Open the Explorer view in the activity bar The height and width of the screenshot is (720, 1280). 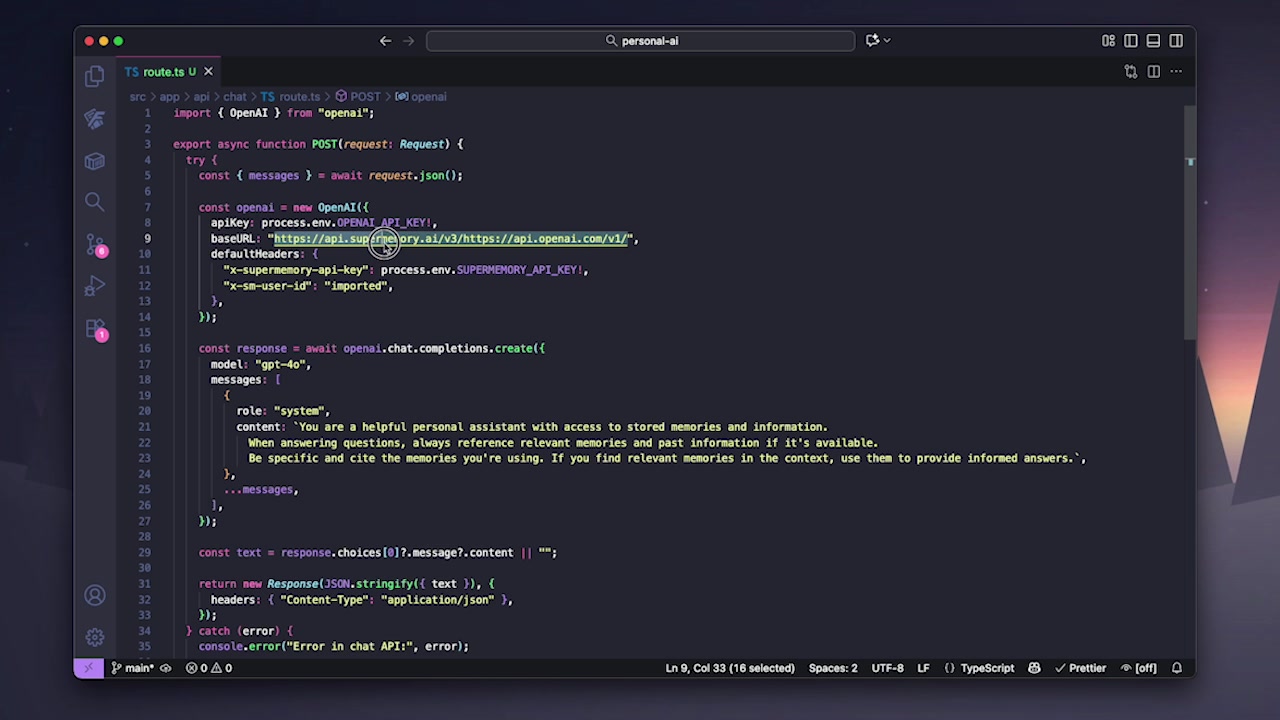coord(94,75)
